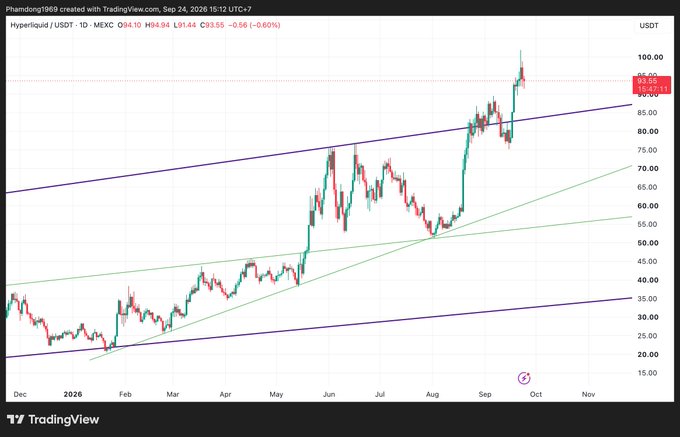Click the −0.56 (−0.60%) change value
The height and width of the screenshot is (437, 680).
click(x=254, y=26)
